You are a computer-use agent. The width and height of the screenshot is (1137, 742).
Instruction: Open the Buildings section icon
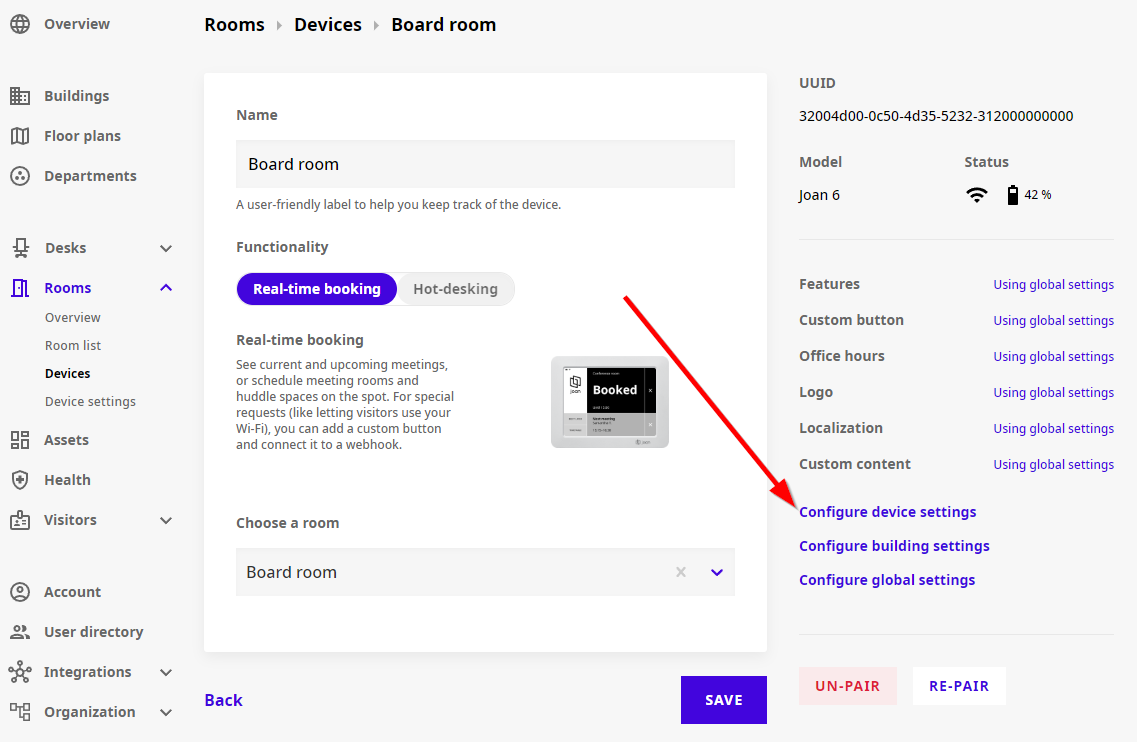(x=20, y=95)
